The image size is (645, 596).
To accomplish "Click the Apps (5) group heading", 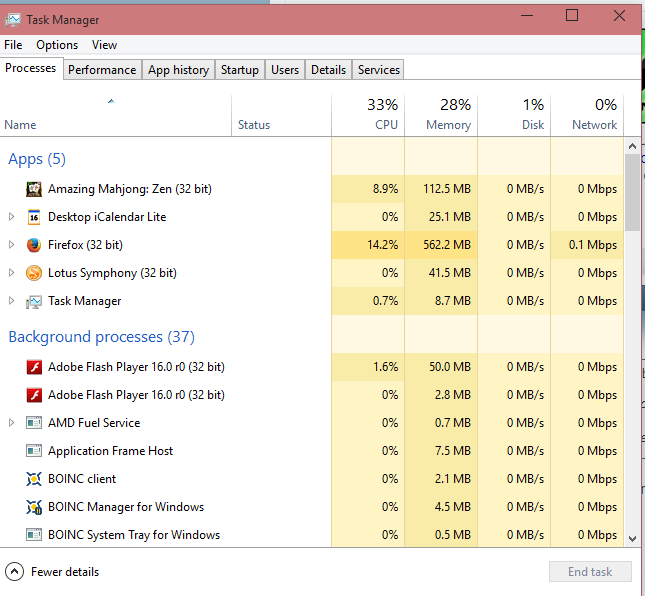I will pyautogui.click(x=37, y=159).
